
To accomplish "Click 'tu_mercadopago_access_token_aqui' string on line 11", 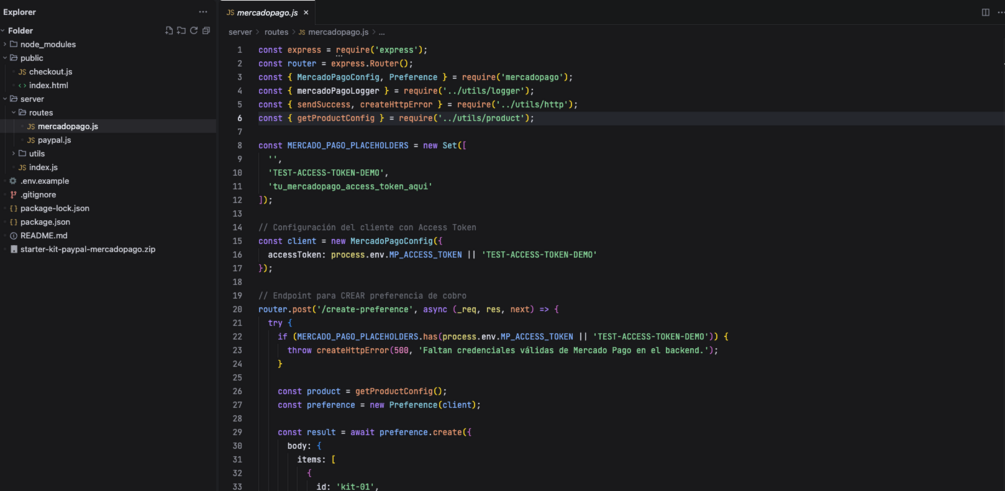I will point(350,187).
